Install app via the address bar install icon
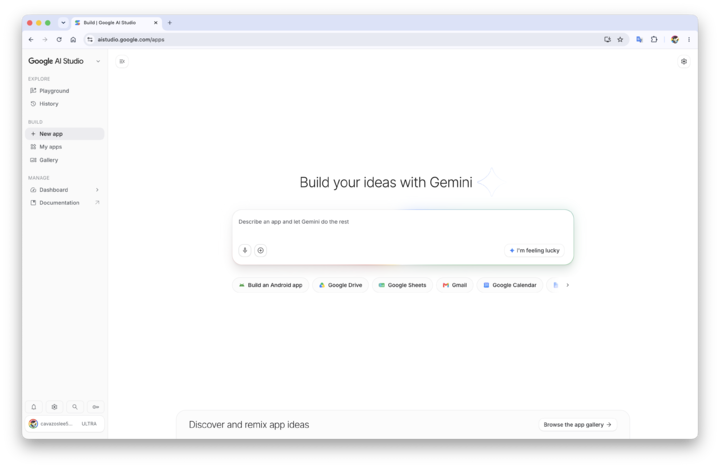The height and width of the screenshot is (468, 720). 607,39
